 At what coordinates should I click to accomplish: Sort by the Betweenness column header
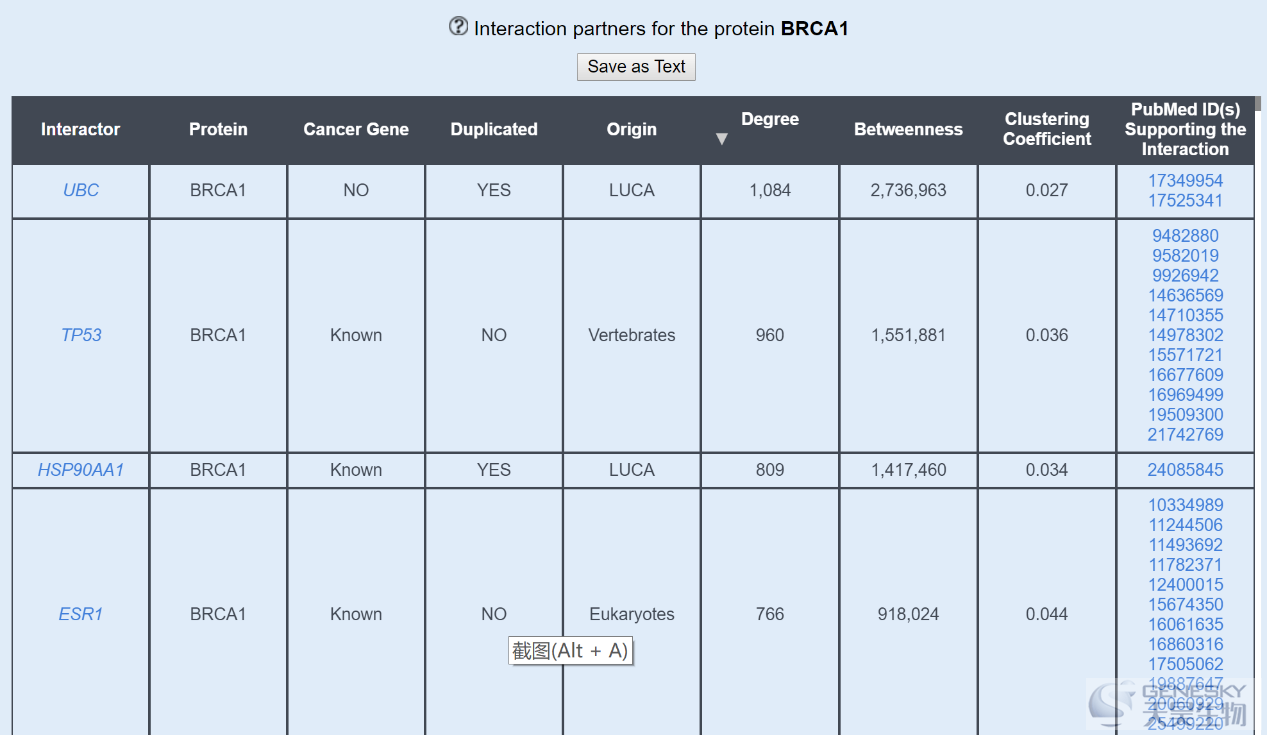point(908,129)
